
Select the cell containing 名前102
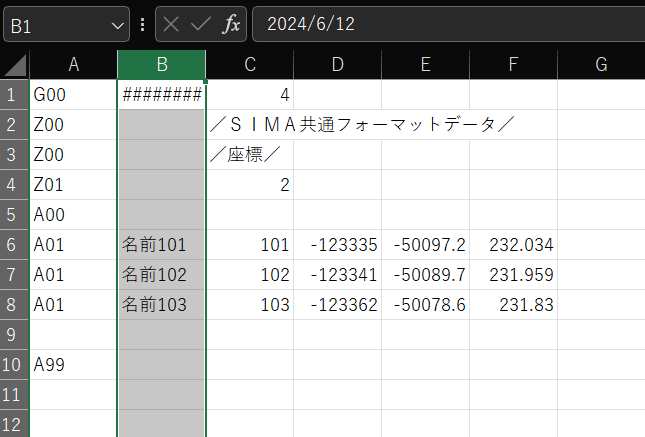(x=161, y=274)
